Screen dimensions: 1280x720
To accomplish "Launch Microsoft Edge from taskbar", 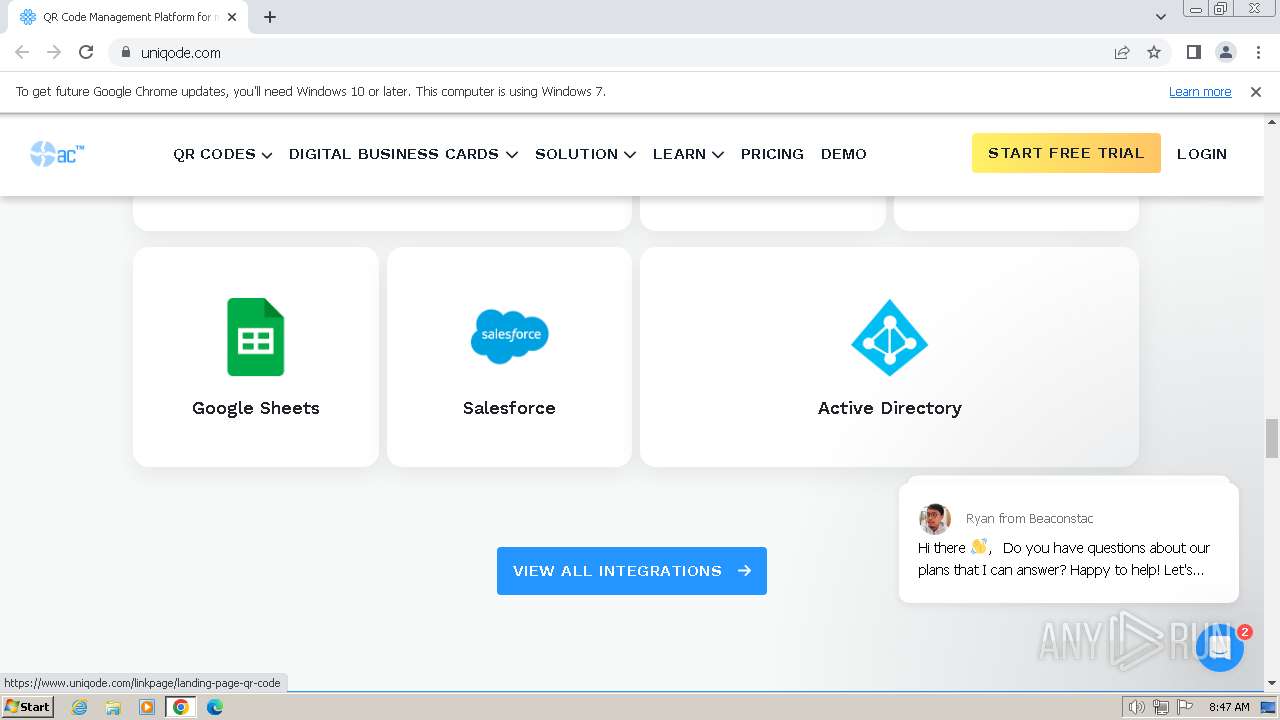I will click(215, 707).
